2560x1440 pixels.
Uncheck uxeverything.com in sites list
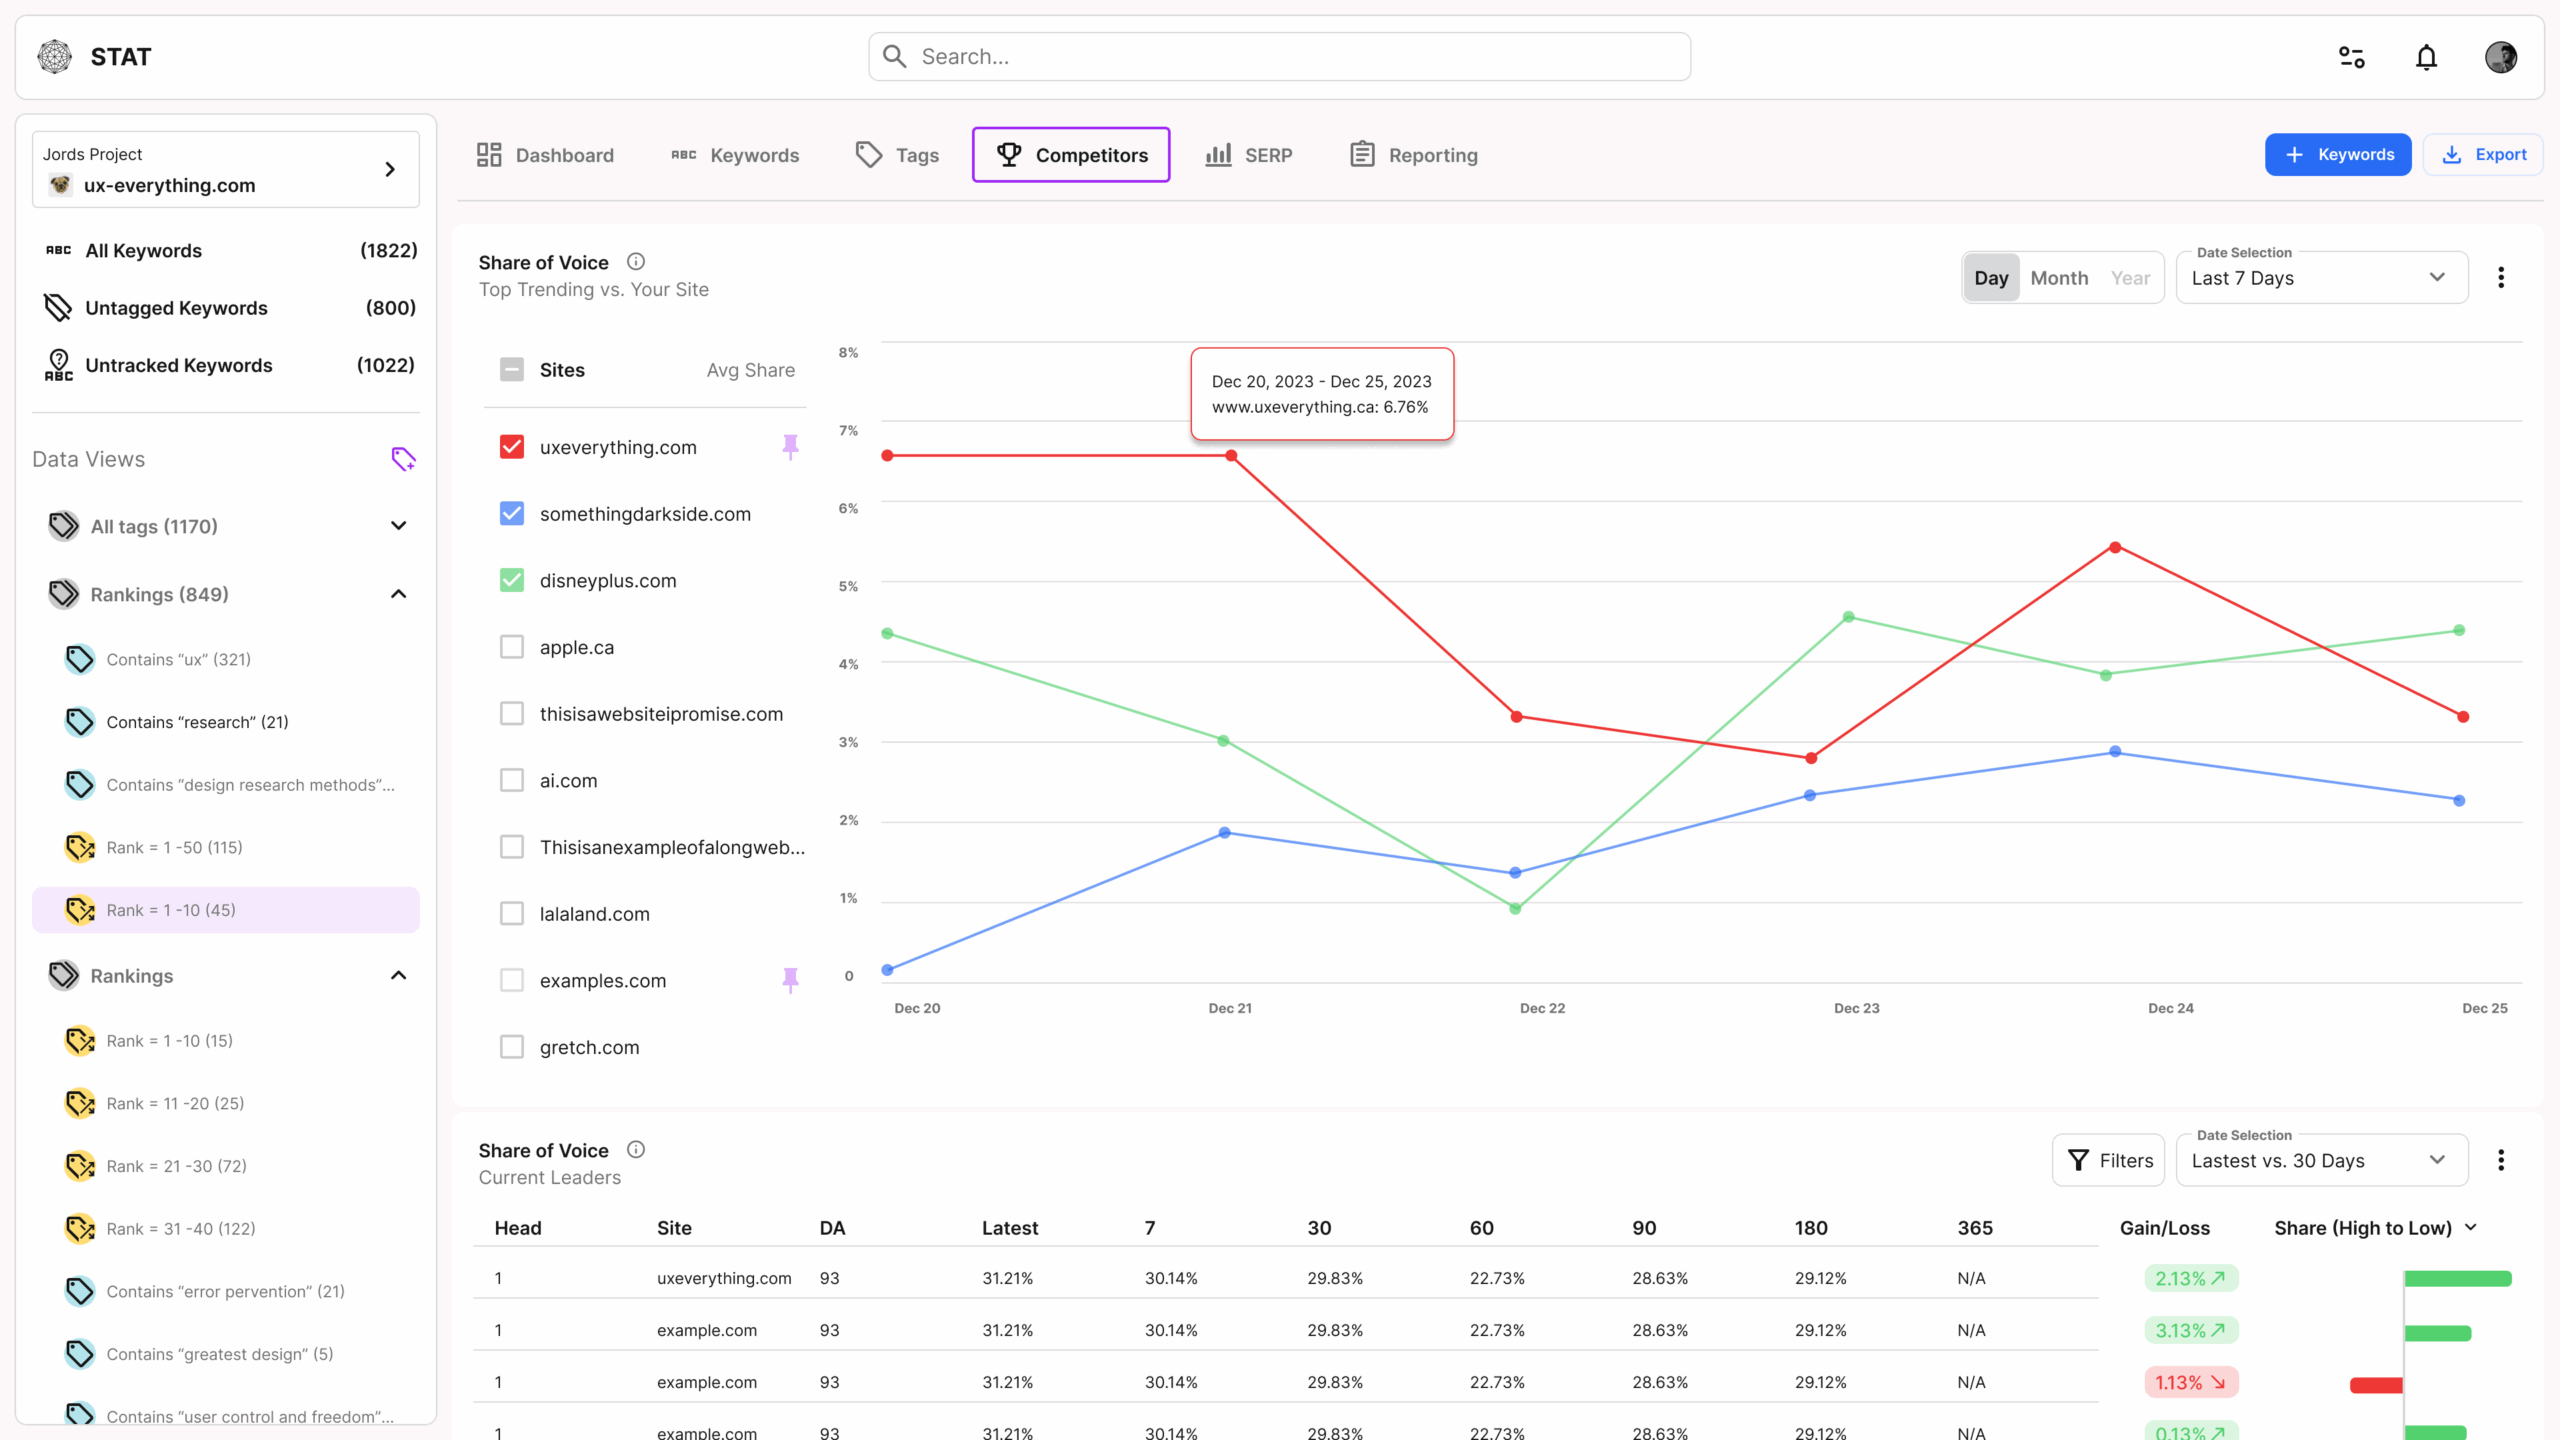(512, 447)
